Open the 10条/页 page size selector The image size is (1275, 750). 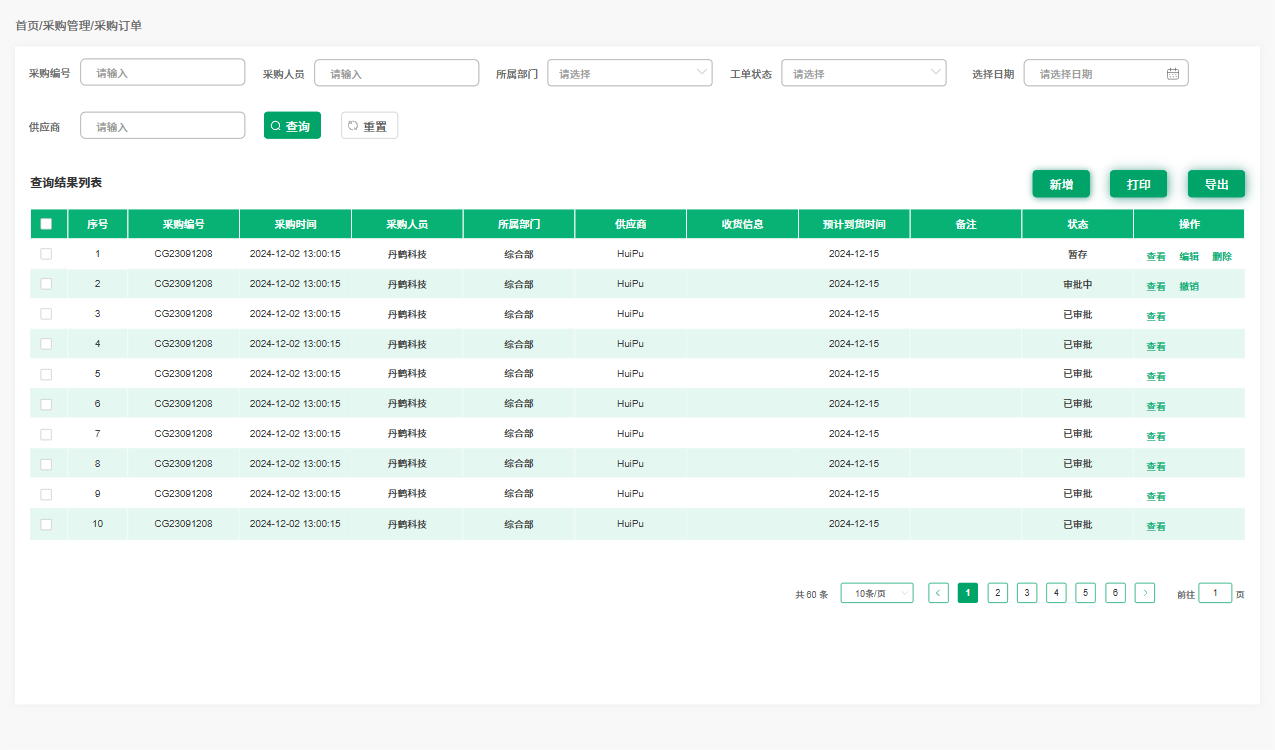point(877,593)
